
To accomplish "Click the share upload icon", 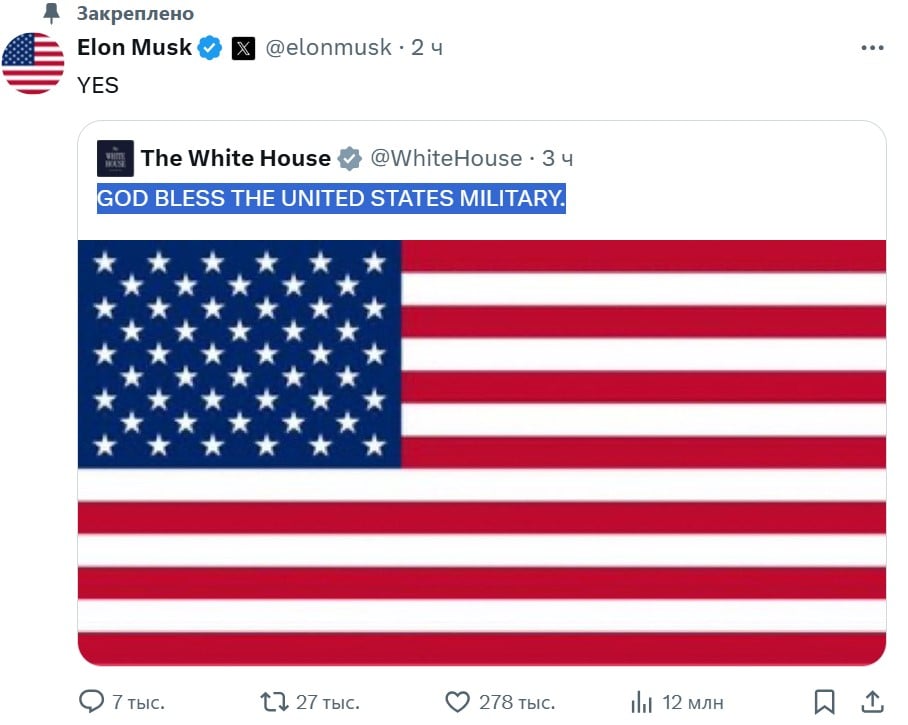I will click(x=872, y=701).
